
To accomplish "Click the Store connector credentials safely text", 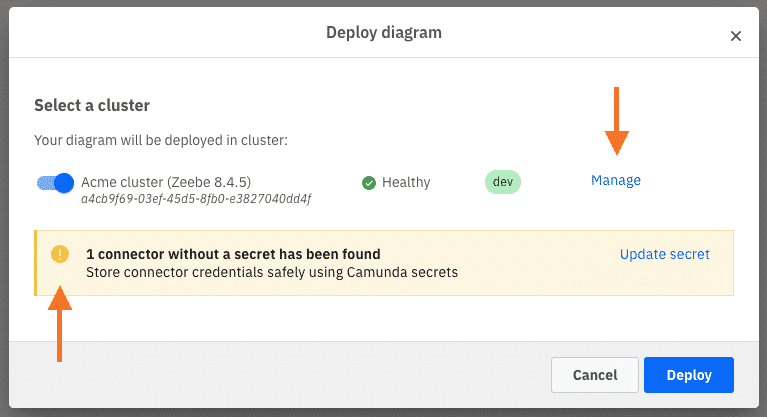I will point(272,272).
